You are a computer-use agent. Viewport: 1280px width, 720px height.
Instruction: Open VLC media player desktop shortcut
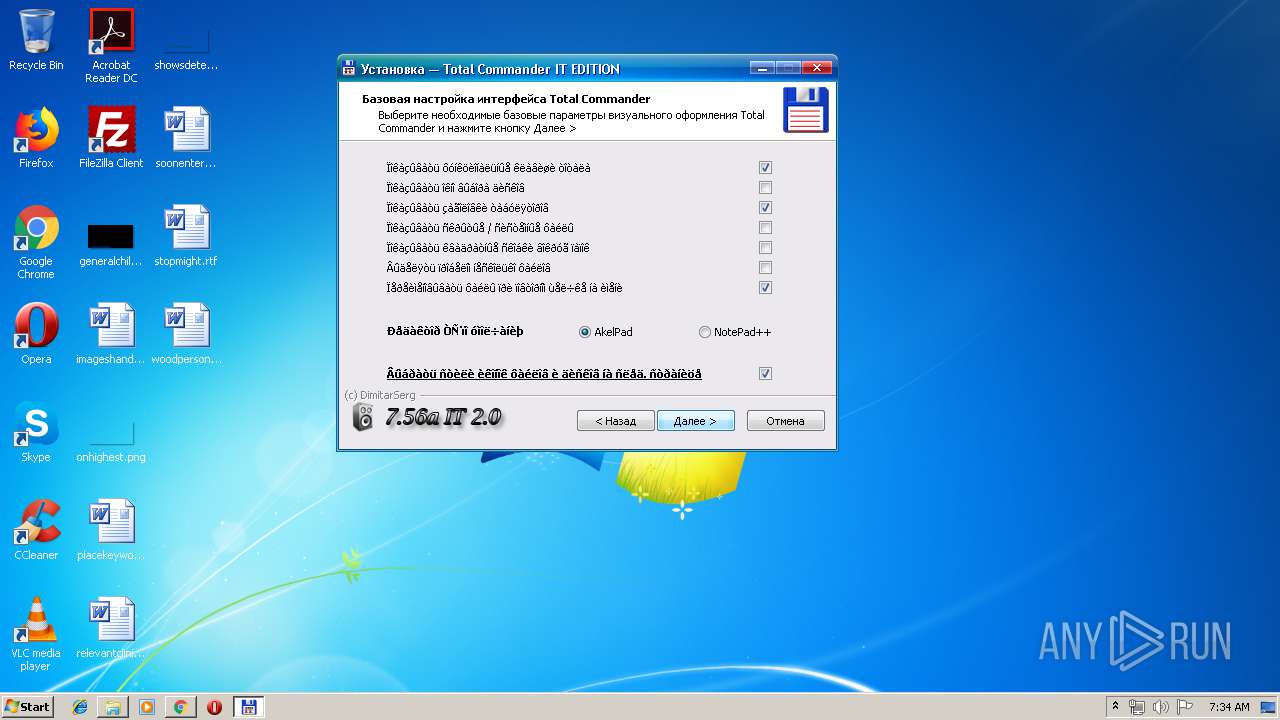tap(36, 634)
